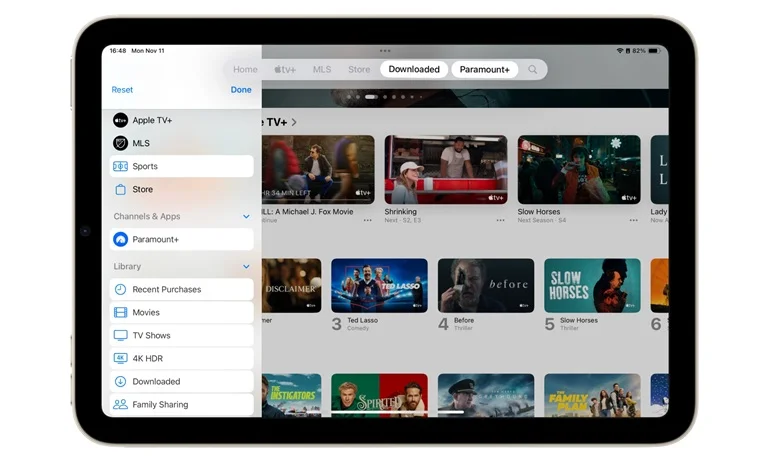This screenshot has height=462, width=770.
Task: Select the active hero carousel page indicator
Action: [x=371, y=97]
